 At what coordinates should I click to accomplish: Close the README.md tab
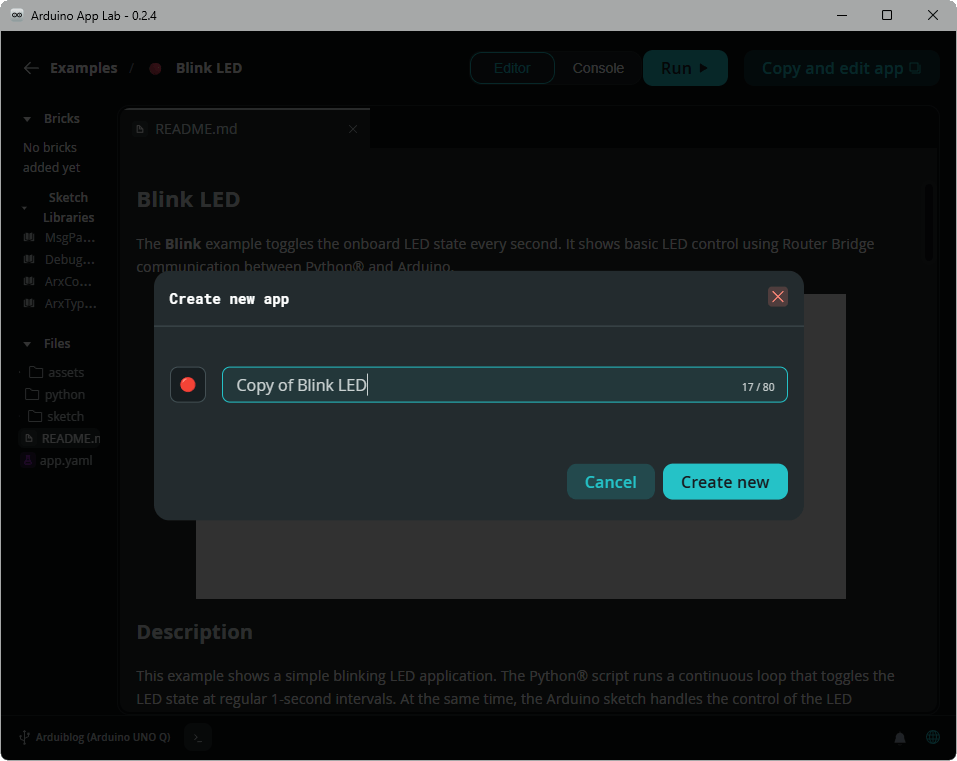pyautogui.click(x=353, y=129)
